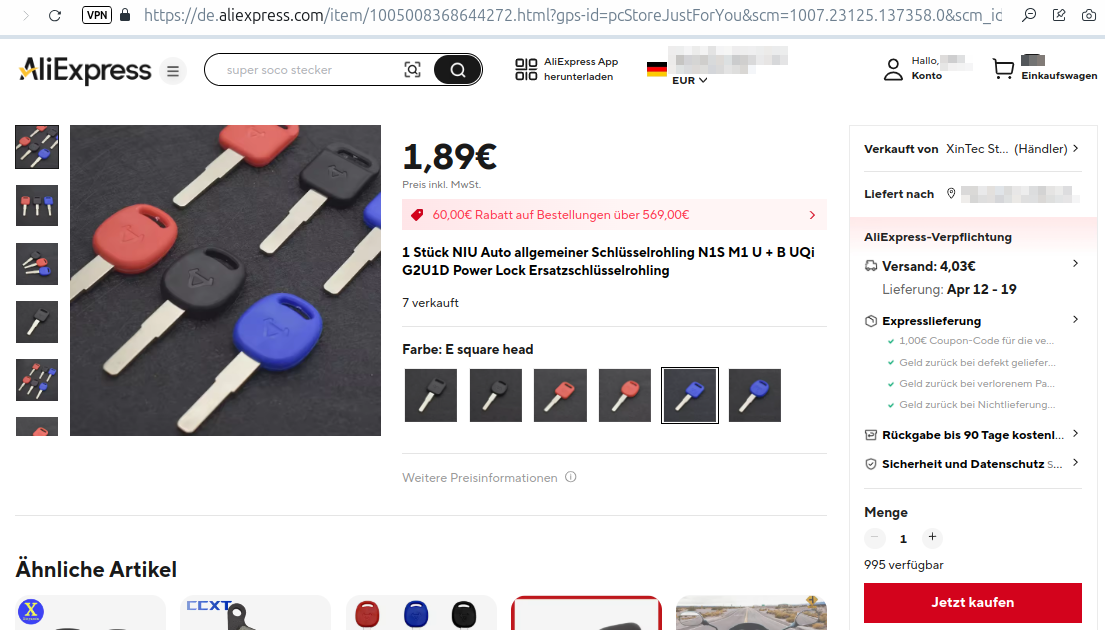Select the third red key color variant

pos(560,395)
